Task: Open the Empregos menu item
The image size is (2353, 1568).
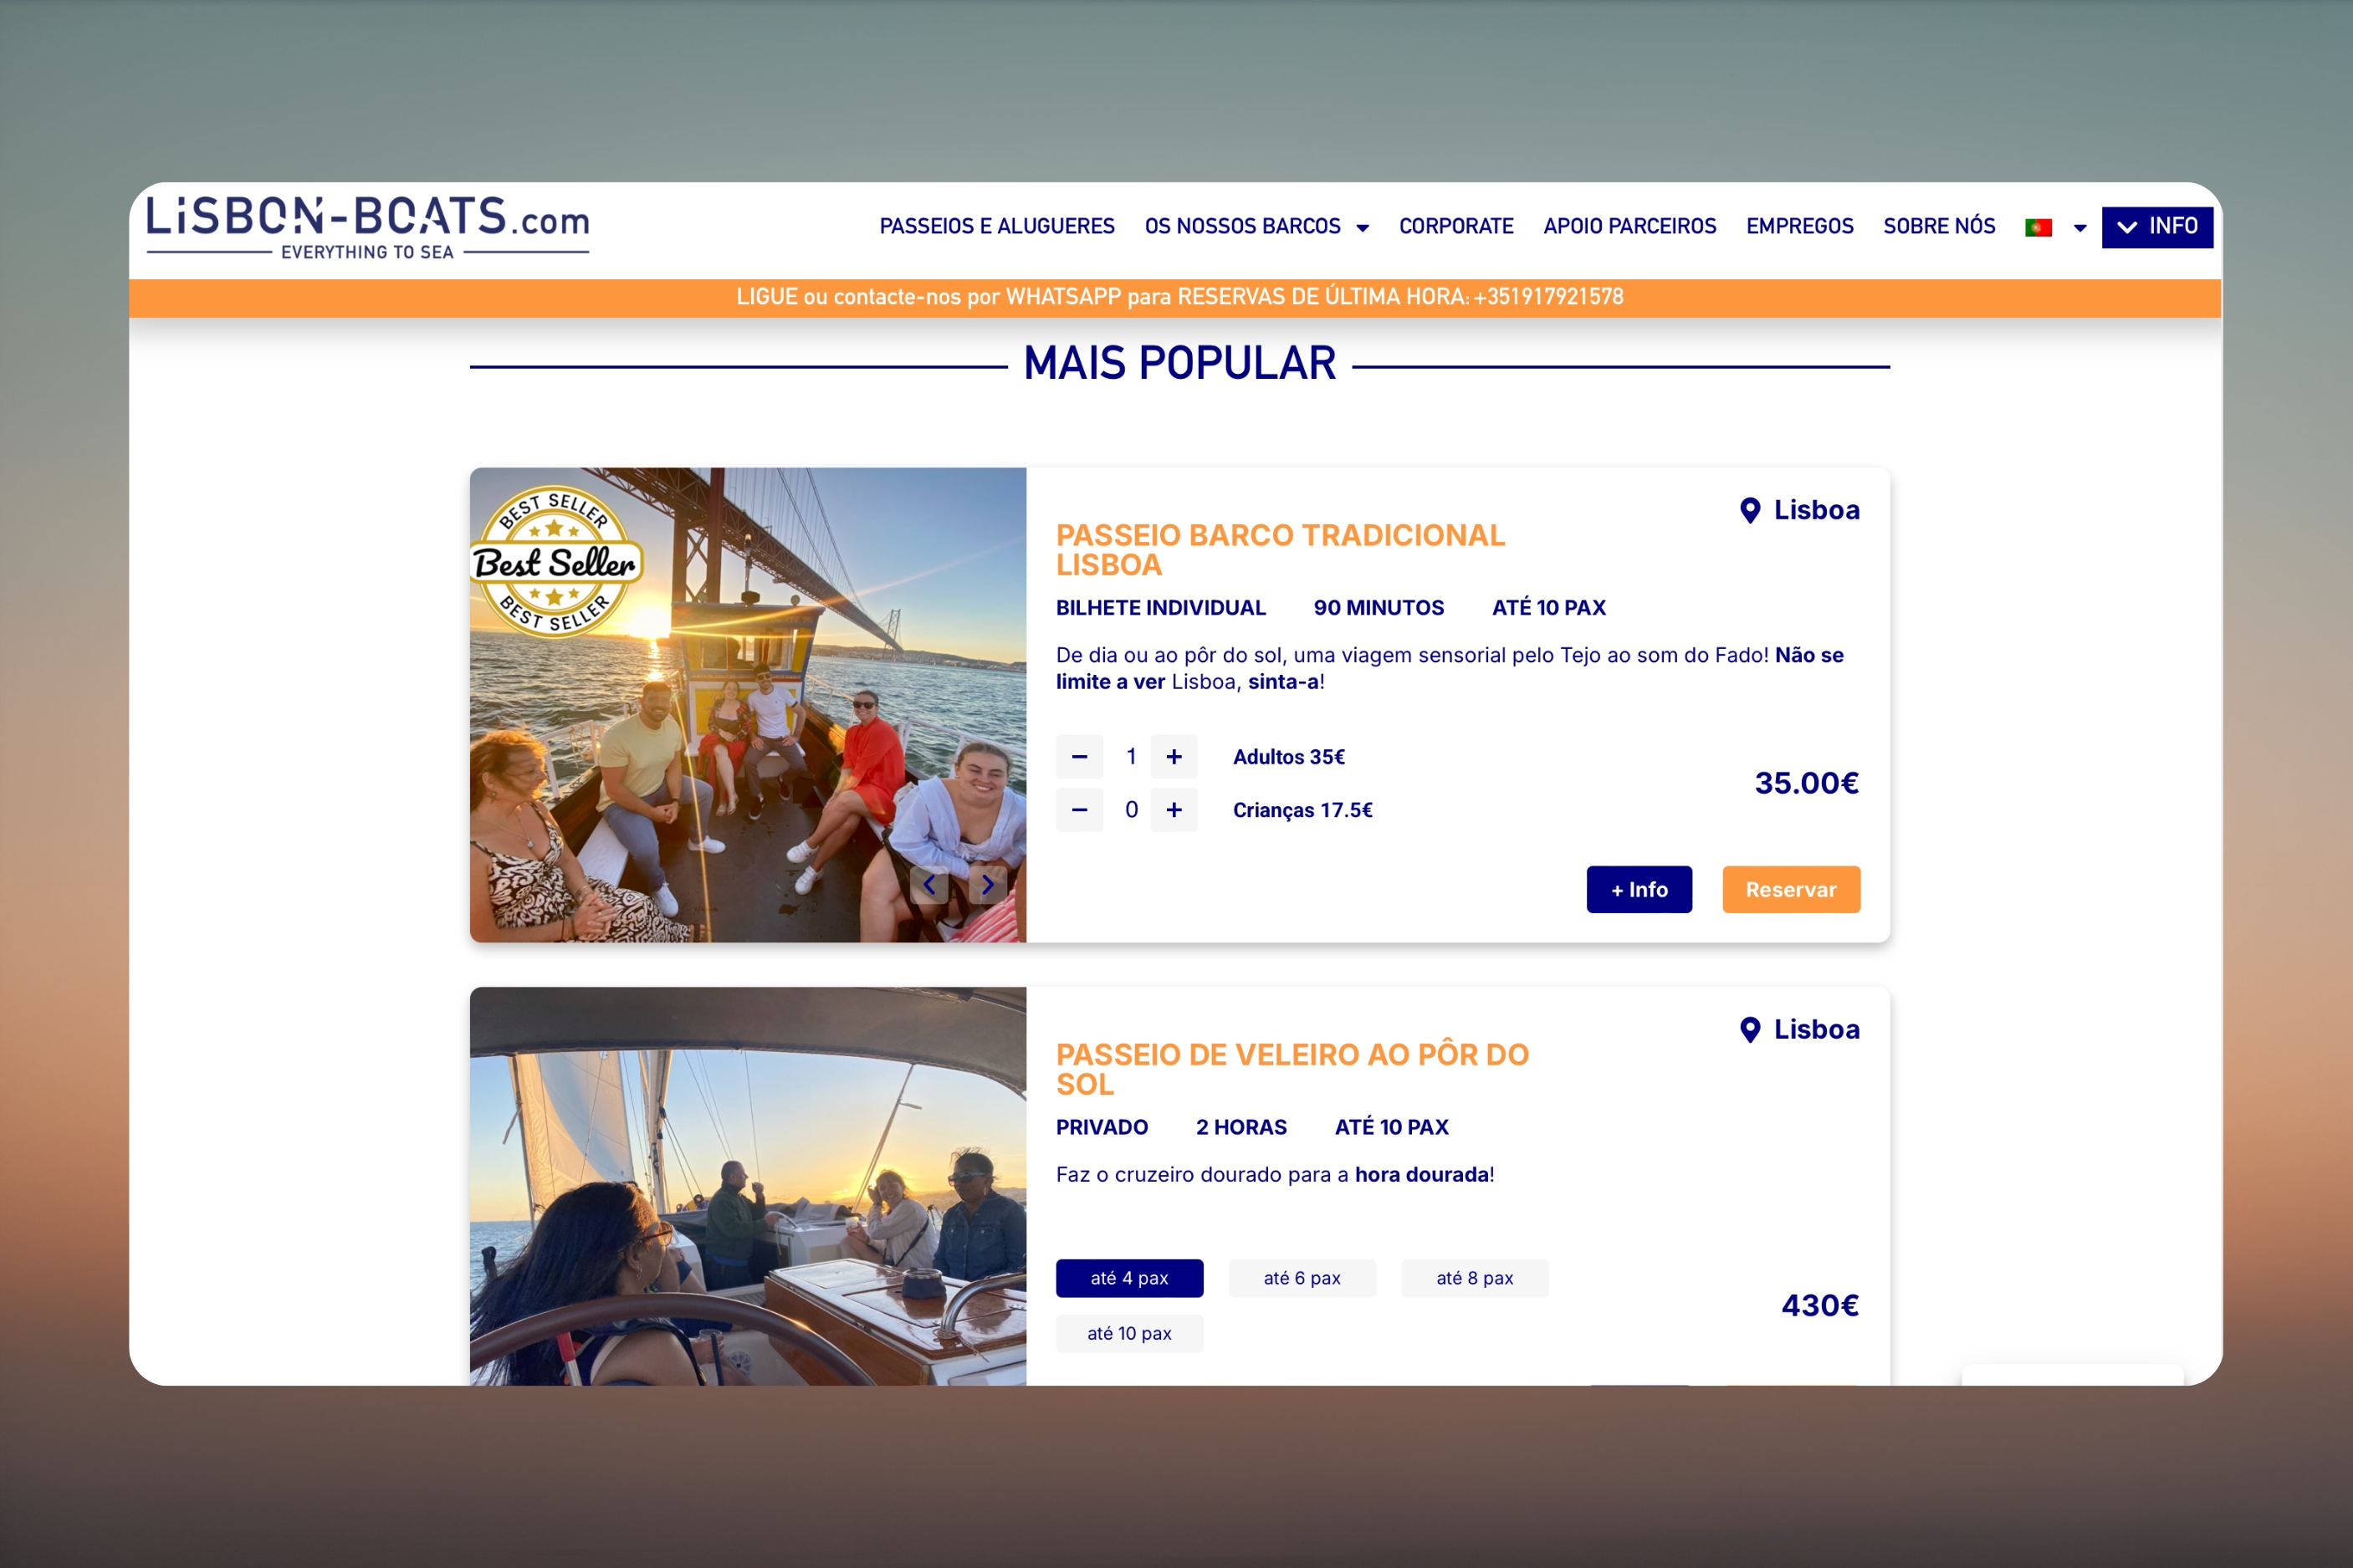Action: [x=1799, y=227]
